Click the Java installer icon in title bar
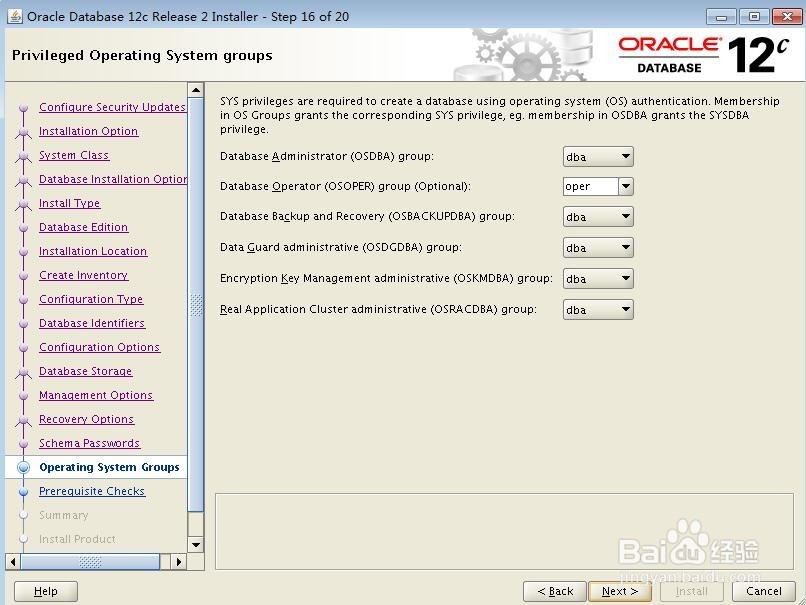Image resolution: width=806 pixels, height=605 pixels. click(15, 16)
